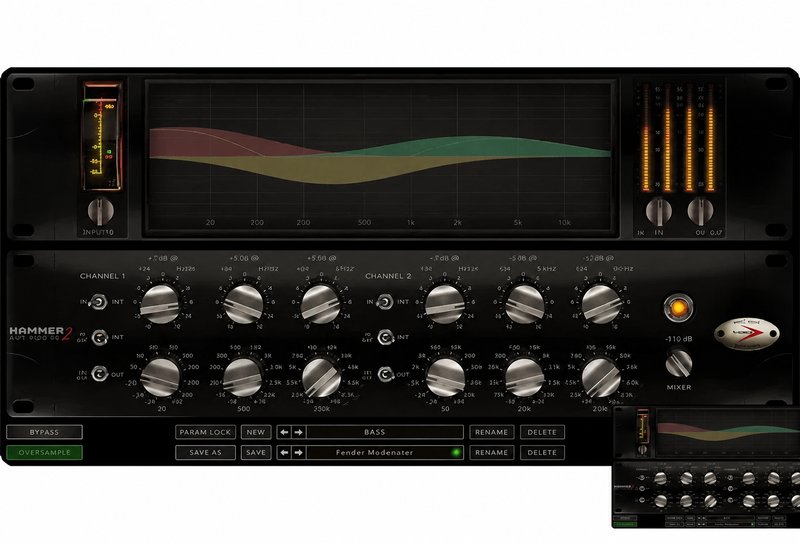The image size is (800, 543).
Task: Flip Channel 1 middle INT switch
Action: (100, 337)
